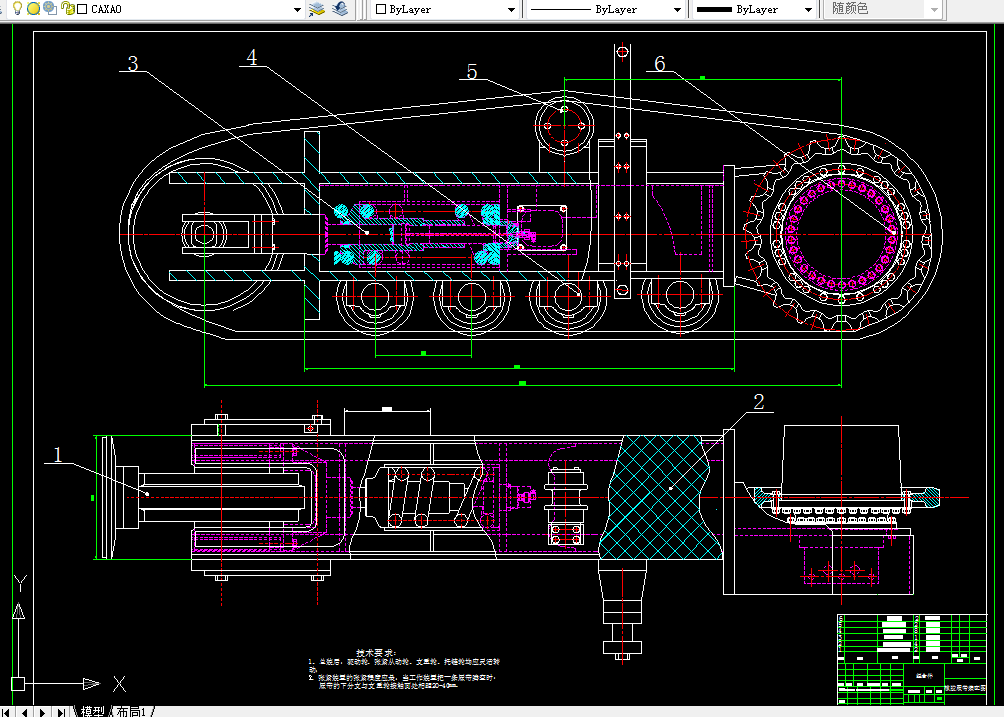This screenshot has width=1004, height=717.
Task: Open the CAXA0 layer list dropdown arrow
Action: pos(297,10)
